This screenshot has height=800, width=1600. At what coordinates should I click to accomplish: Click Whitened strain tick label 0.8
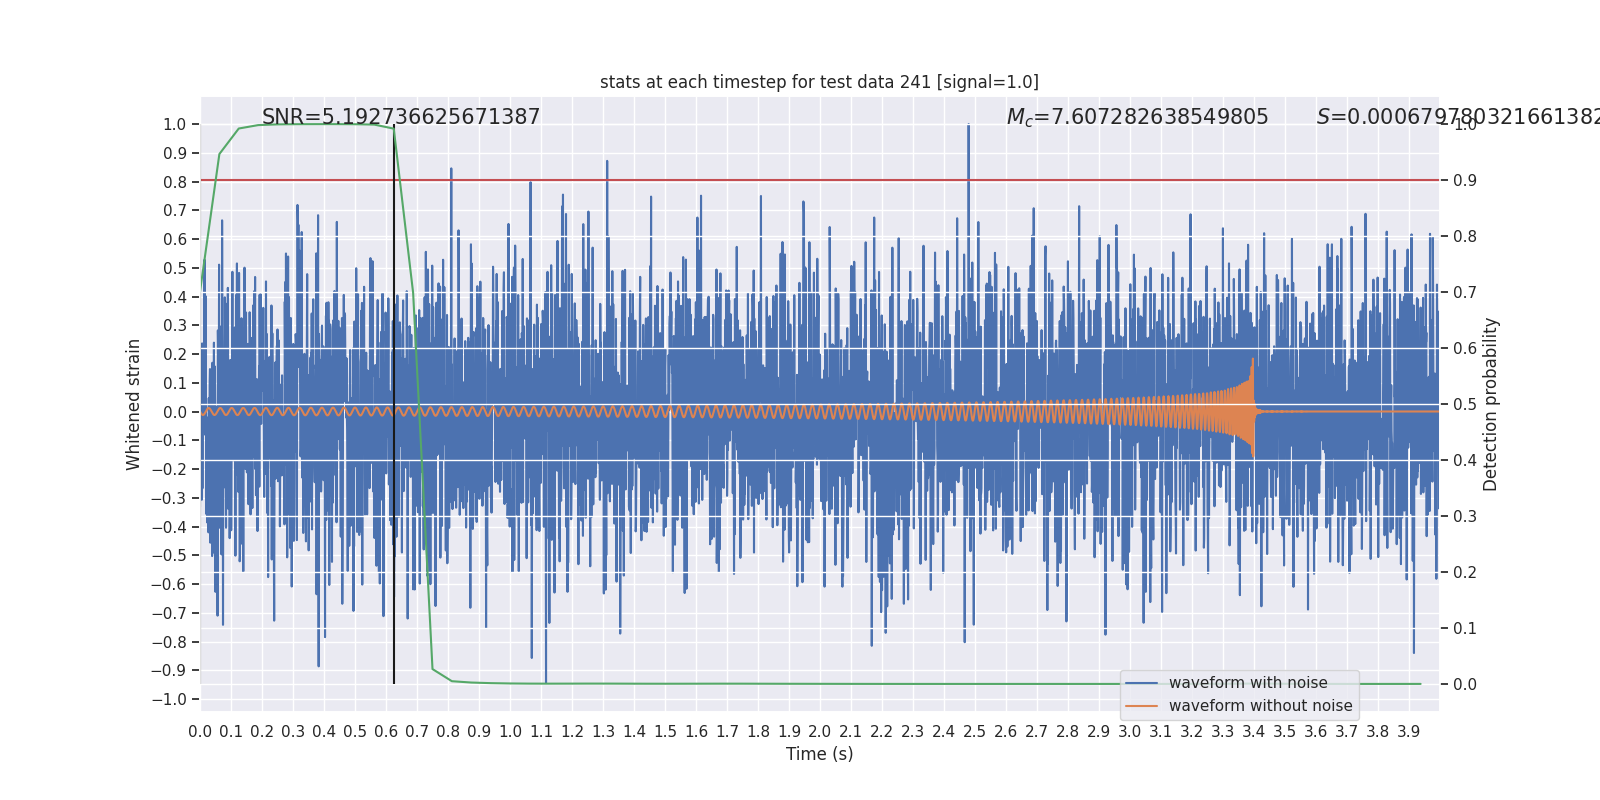click(x=174, y=182)
